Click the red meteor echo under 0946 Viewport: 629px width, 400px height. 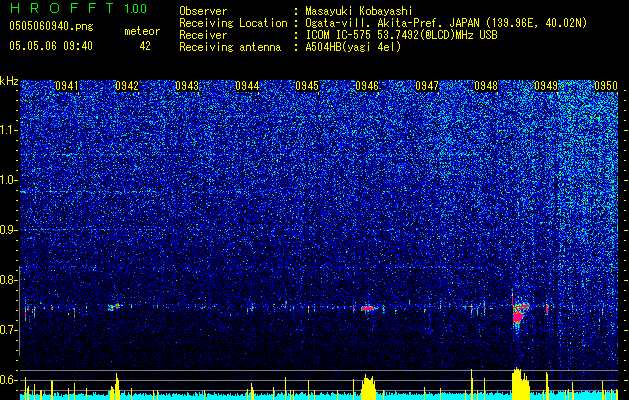point(368,308)
